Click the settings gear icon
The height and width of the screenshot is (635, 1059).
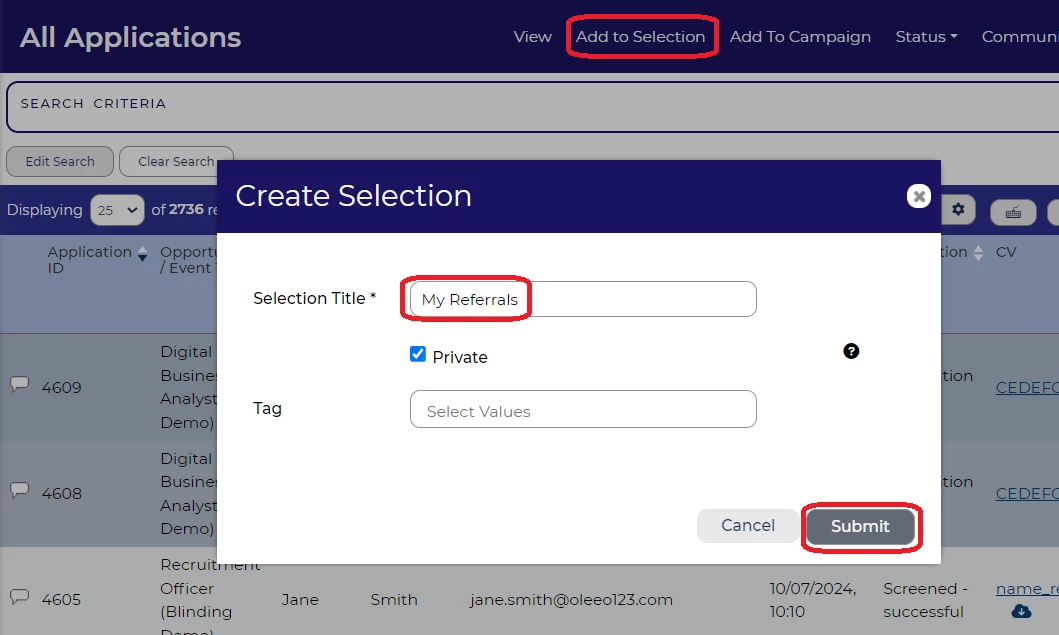(x=958, y=210)
